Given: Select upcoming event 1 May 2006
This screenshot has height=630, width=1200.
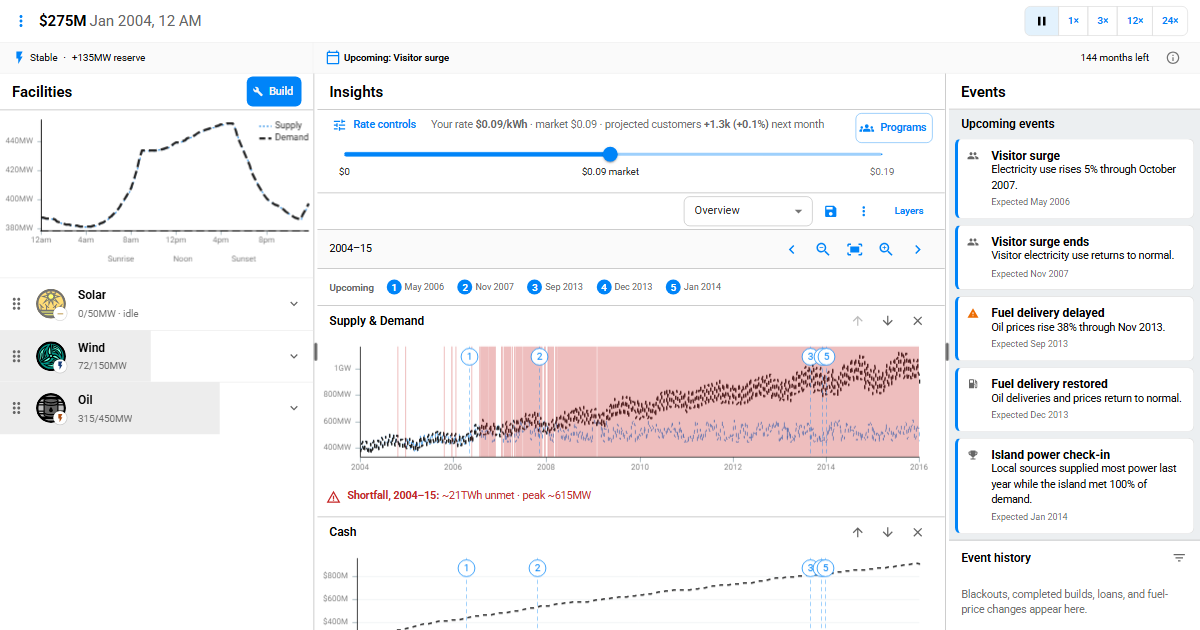Looking at the screenshot, I should point(416,287).
